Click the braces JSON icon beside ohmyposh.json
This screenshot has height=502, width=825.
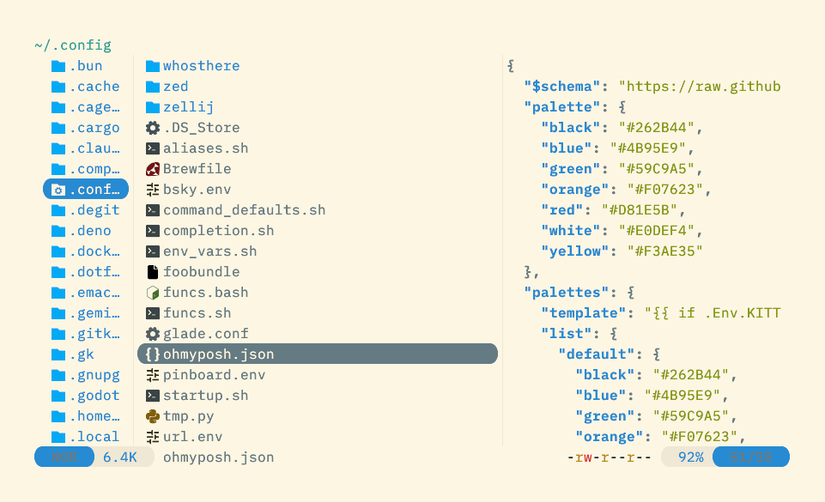point(153,354)
